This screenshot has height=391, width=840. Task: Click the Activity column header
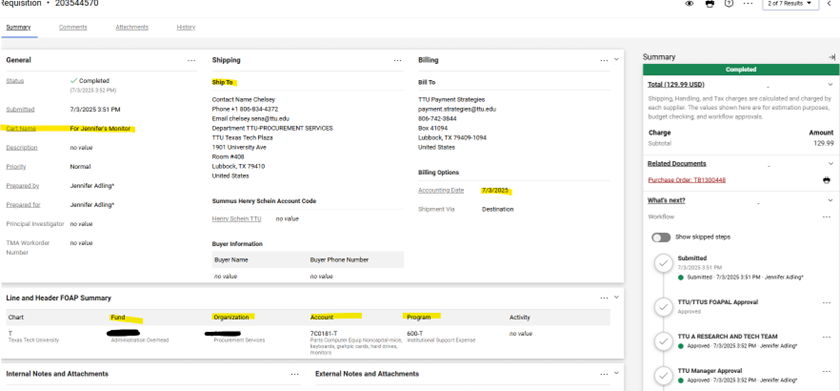[520, 318]
